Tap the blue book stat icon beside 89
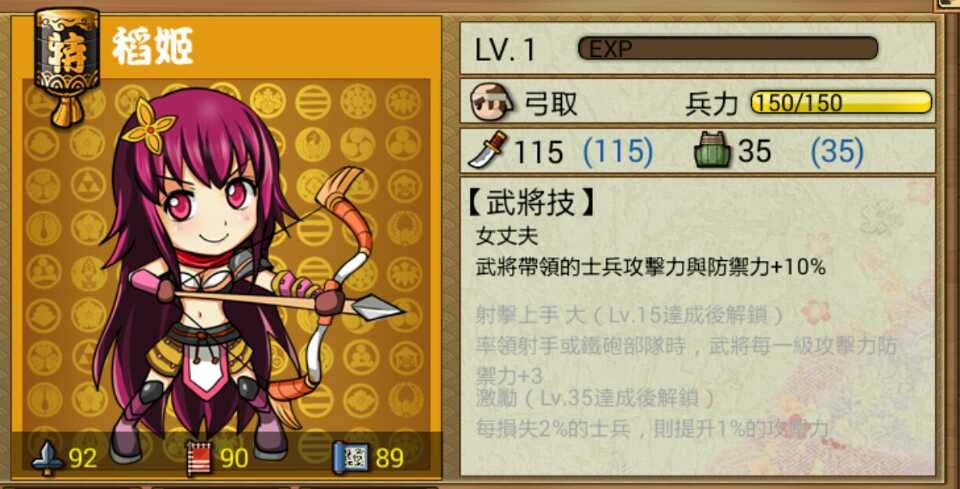The height and width of the screenshot is (489, 960). 351,458
